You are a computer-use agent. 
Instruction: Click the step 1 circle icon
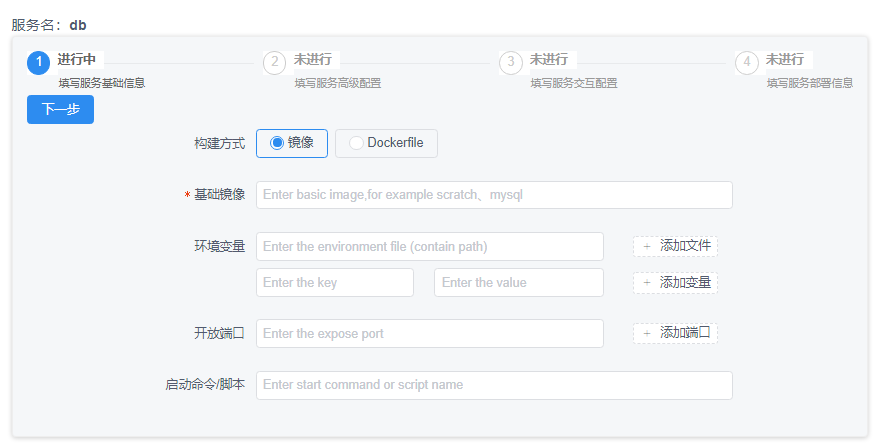click(x=39, y=63)
